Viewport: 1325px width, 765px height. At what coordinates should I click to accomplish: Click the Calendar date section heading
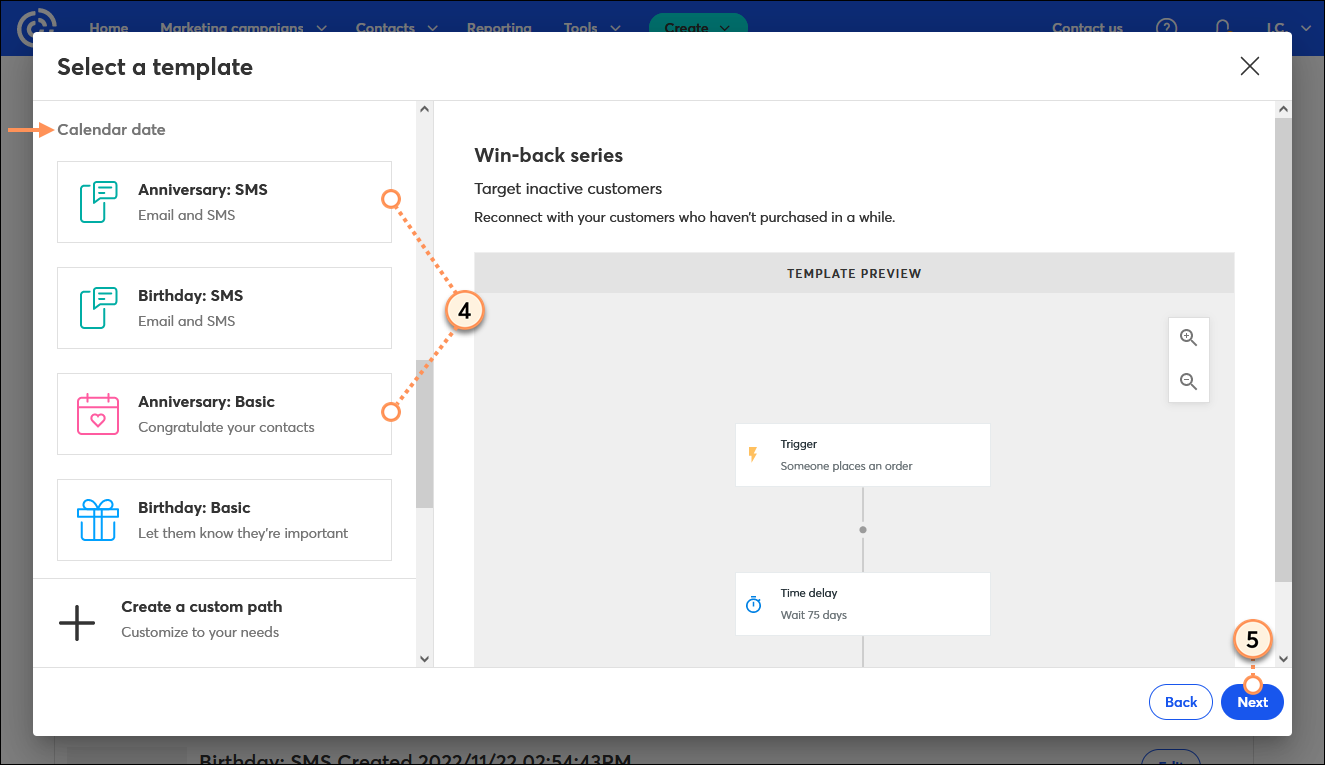111,129
